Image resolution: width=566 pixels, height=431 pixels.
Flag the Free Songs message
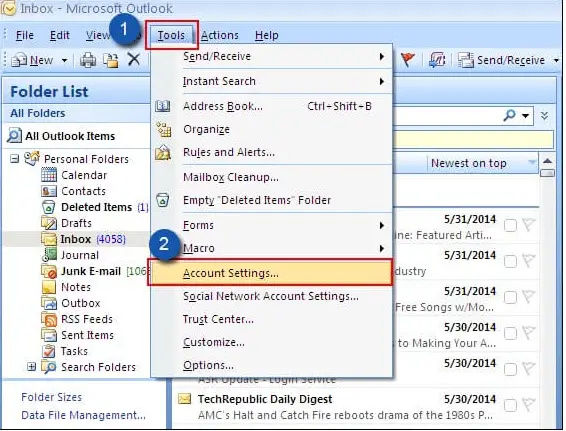(x=529, y=297)
